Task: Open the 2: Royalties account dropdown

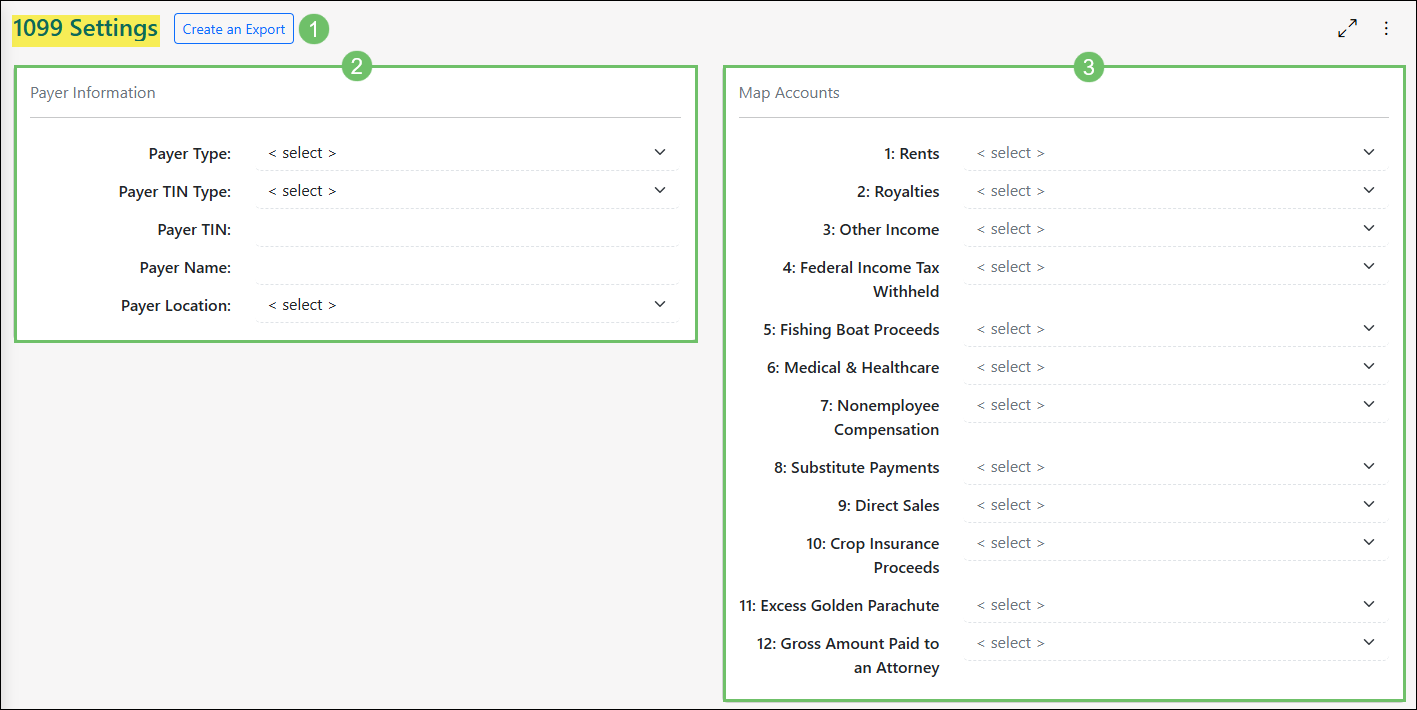Action: click(1175, 191)
